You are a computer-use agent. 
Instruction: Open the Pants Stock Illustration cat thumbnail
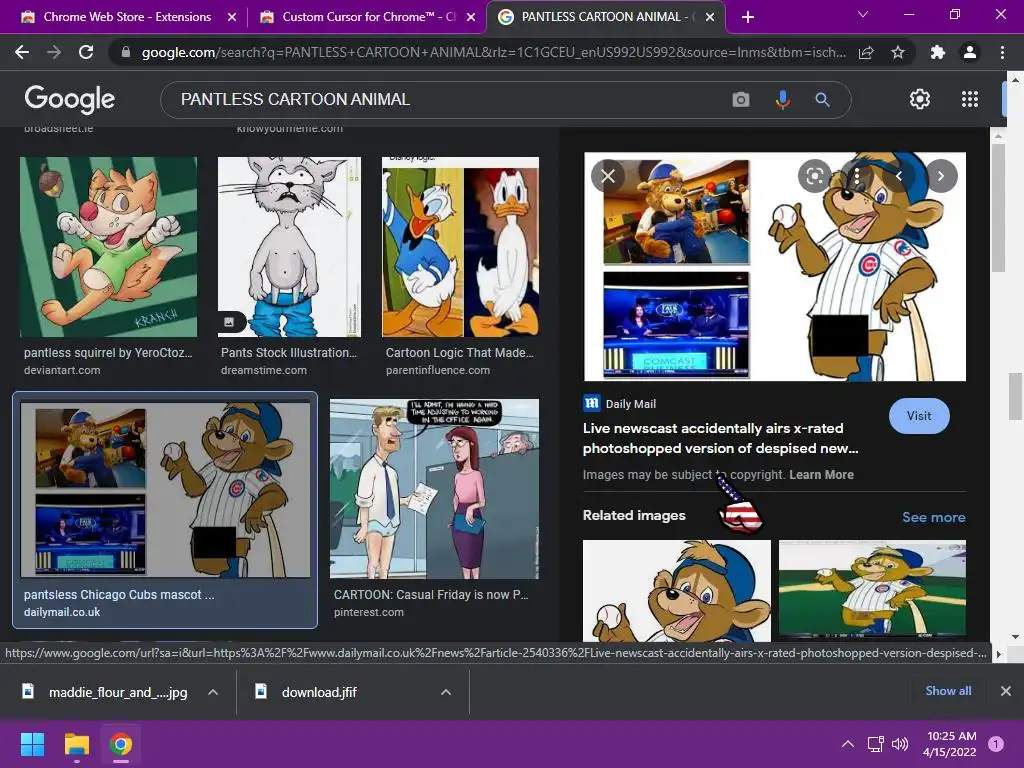289,247
